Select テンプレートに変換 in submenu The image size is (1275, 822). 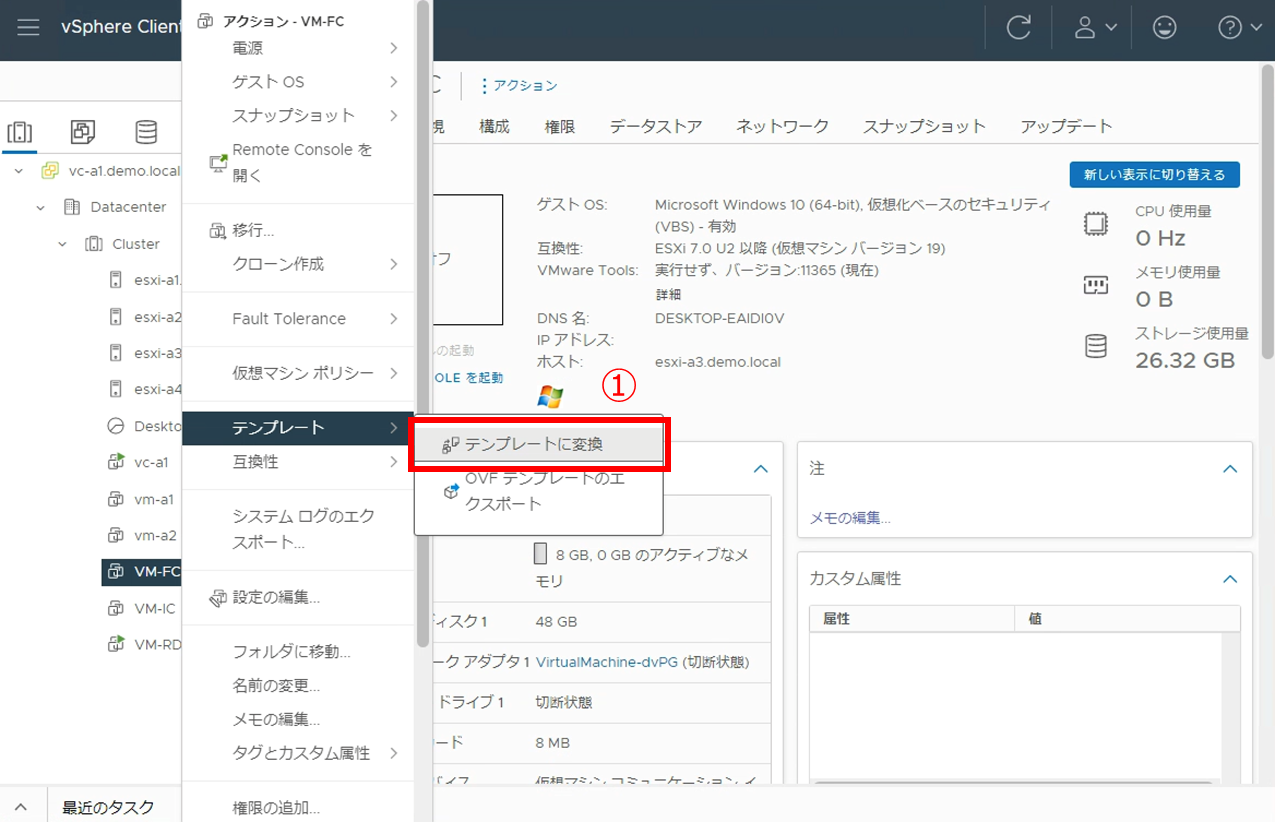click(x=534, y=444)
